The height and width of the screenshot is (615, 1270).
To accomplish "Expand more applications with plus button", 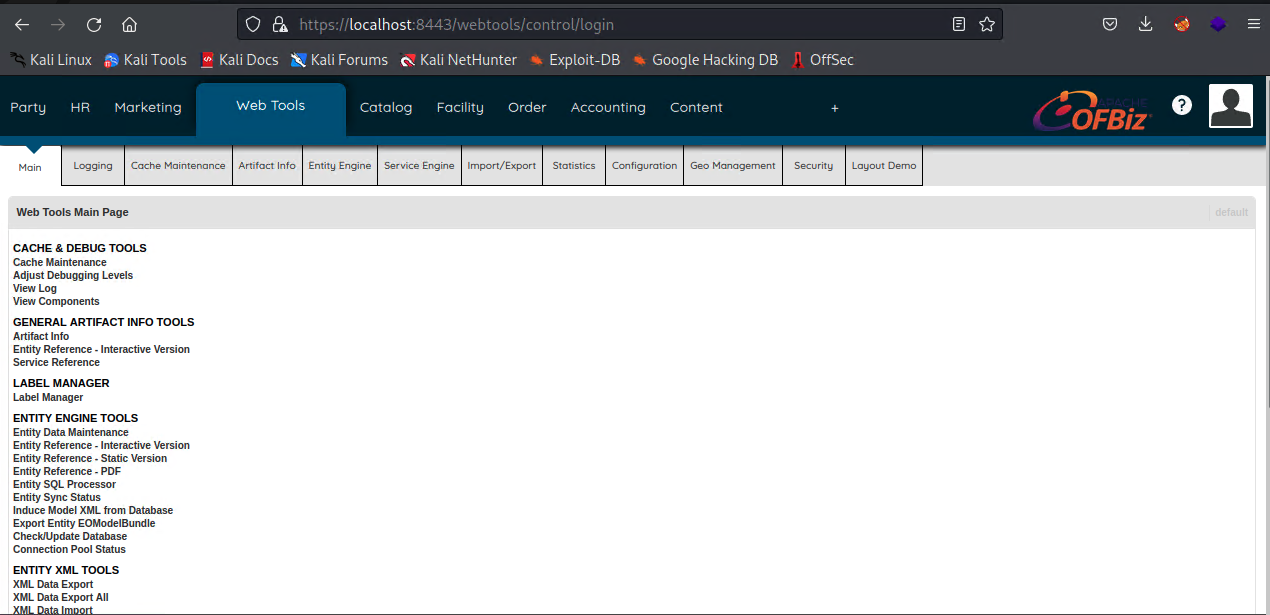I will click(x=835, y=108).
